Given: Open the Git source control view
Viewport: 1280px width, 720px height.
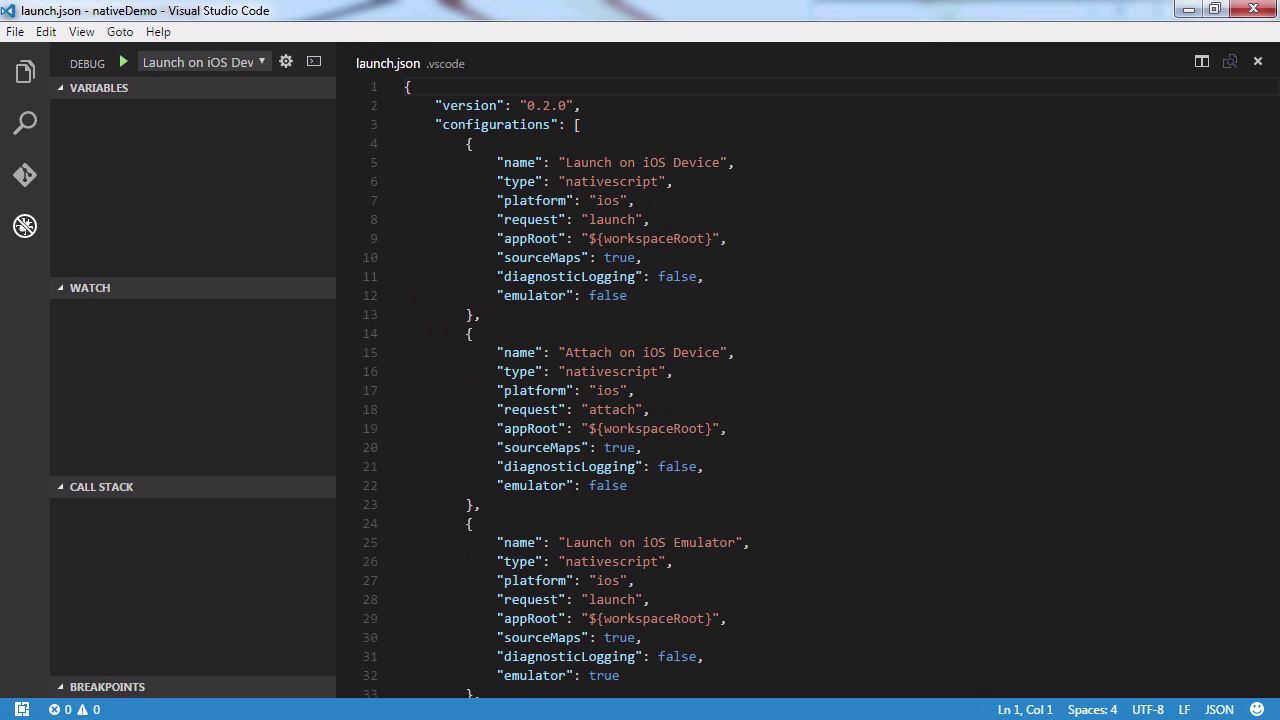Looking at the screenshot, I should click(25, 175).
